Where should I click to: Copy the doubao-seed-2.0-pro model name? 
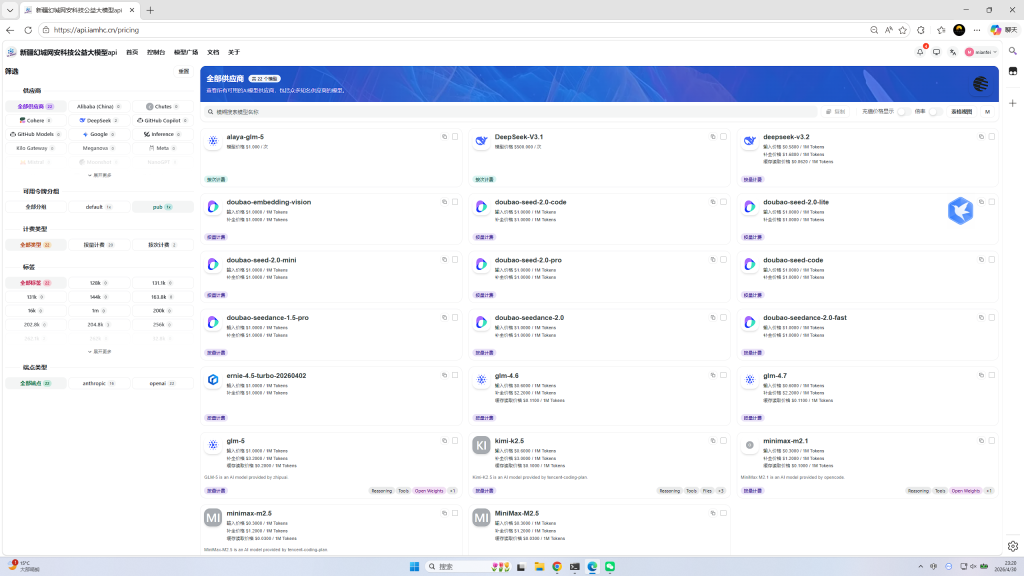tap(713, 260)
